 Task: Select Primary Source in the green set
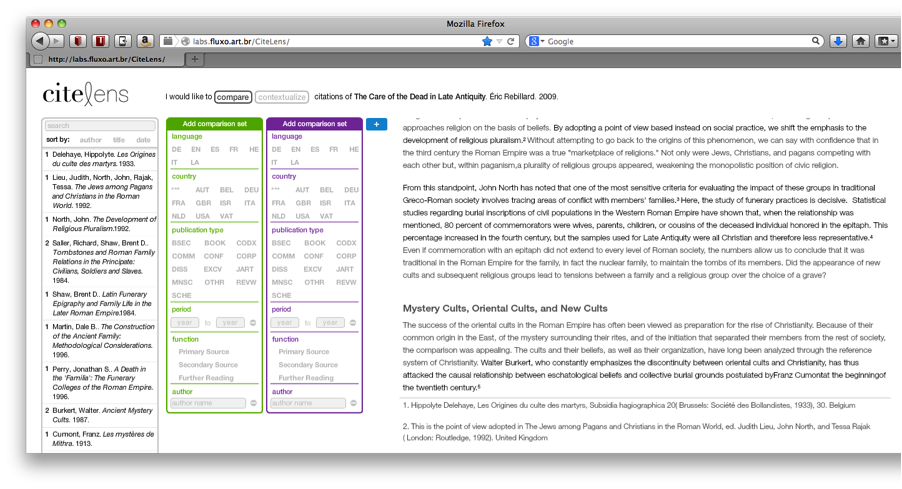(204, 352)
